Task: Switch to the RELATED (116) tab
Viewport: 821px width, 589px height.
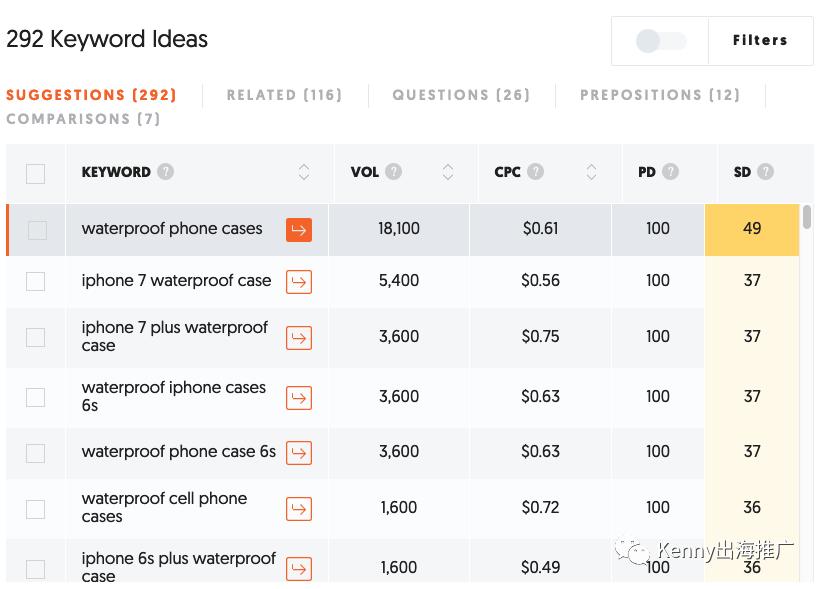Action: (284, 95)
